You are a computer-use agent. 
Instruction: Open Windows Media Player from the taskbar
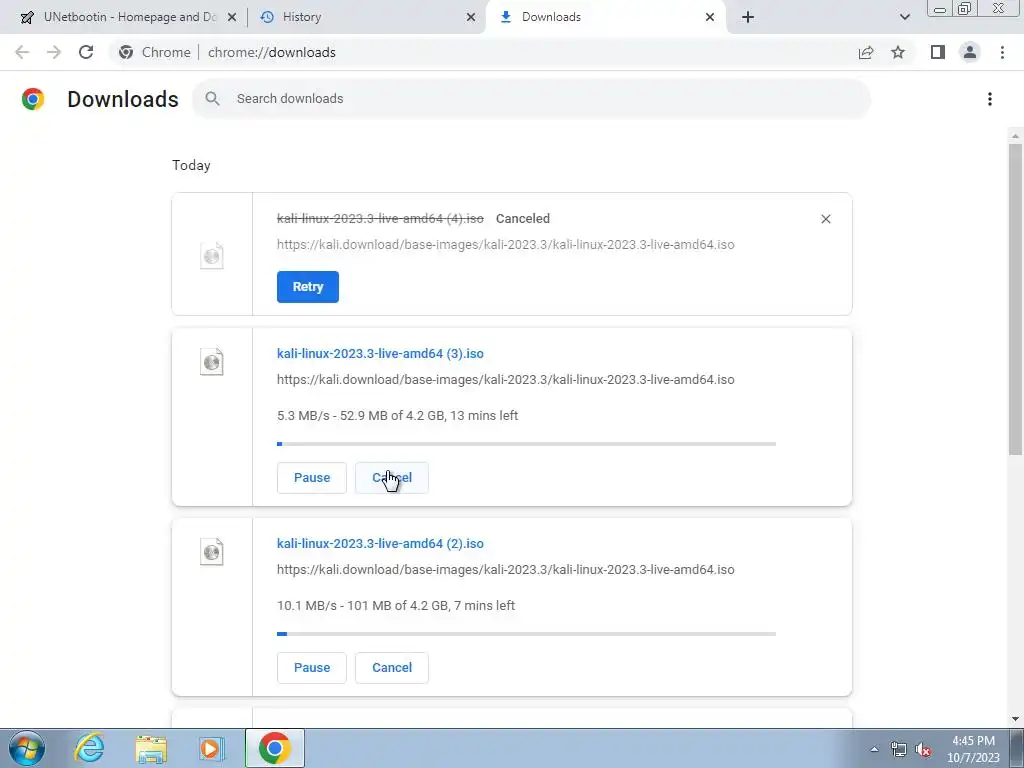tap(212, 748)
